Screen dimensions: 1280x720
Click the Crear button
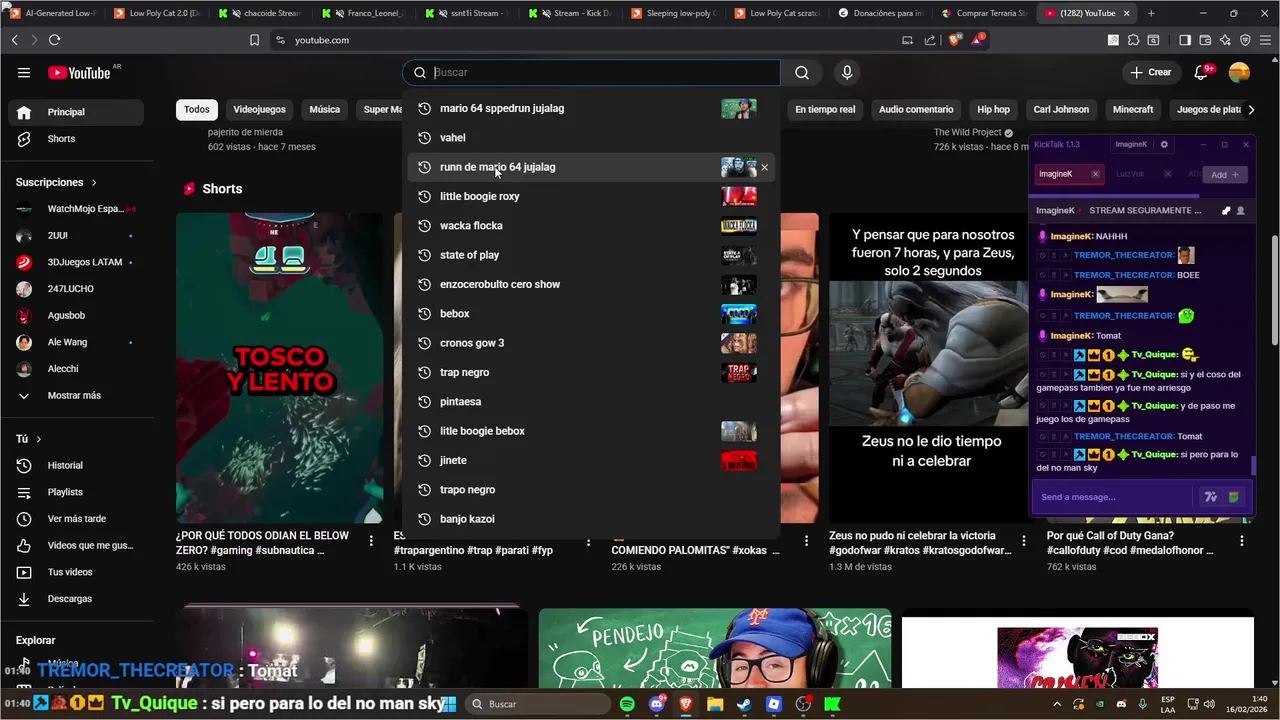1150,72
